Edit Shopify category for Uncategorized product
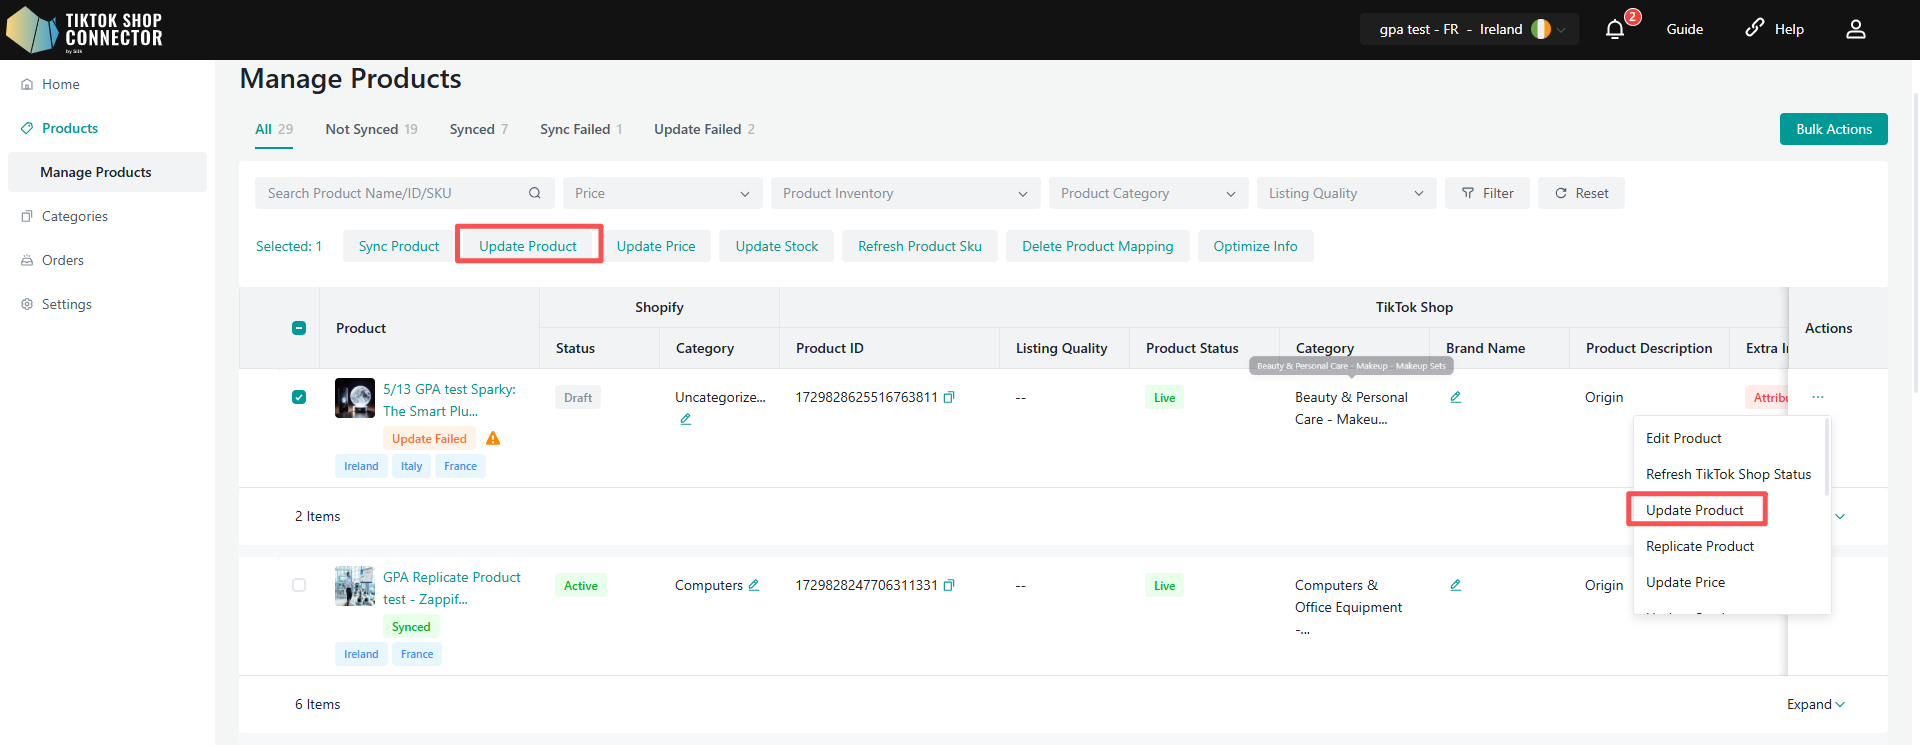 coord(685,419)
